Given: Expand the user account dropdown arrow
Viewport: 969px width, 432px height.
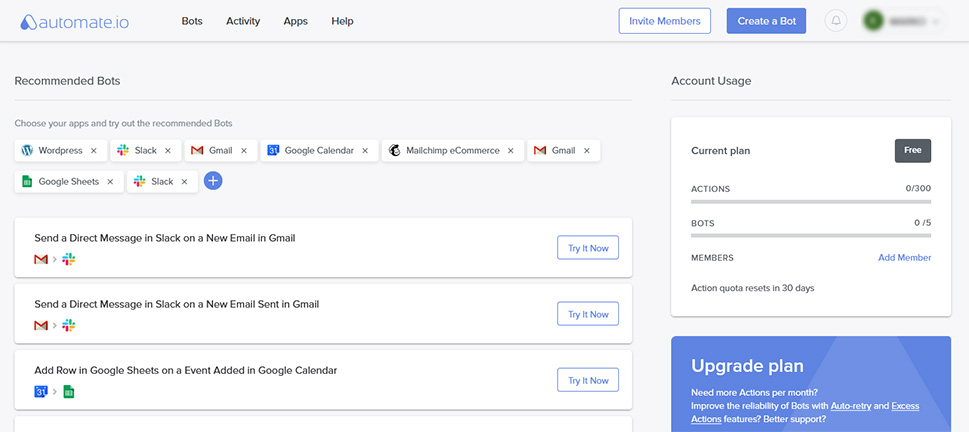Looking at the screenshot, I should coord(936,22).
